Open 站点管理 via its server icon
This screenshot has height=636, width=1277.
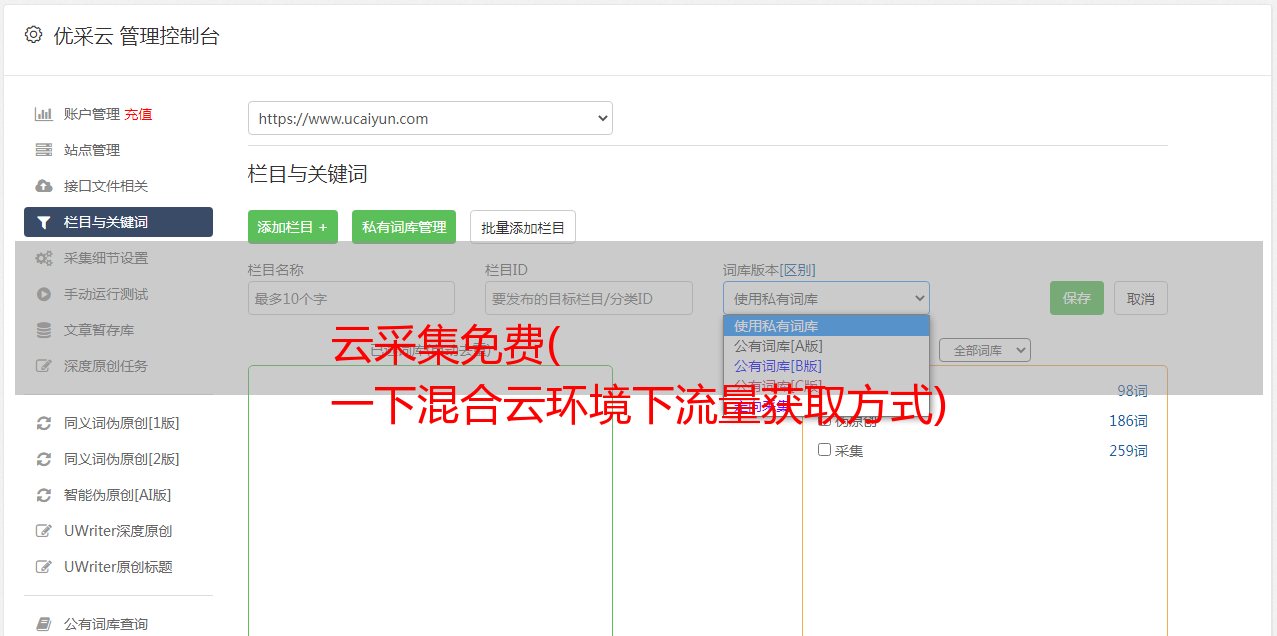coord(44,150)
